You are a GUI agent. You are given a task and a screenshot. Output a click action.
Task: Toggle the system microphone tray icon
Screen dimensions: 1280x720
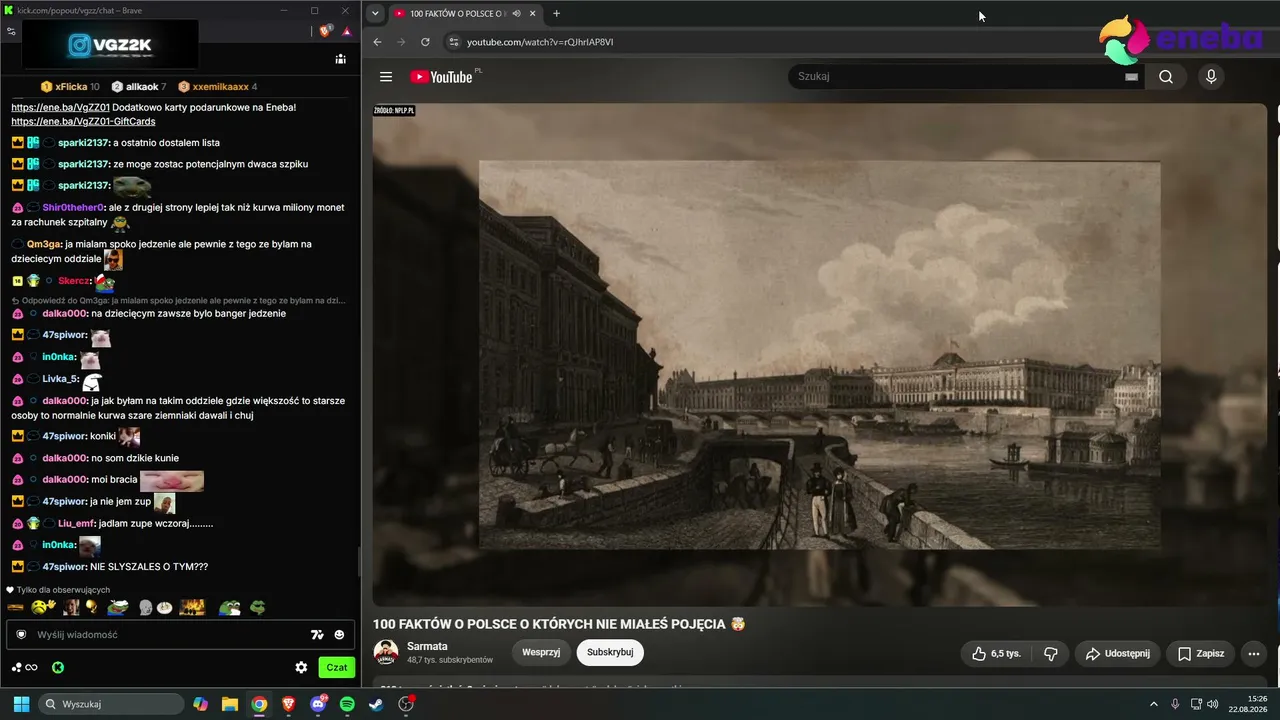[x=1175, y=704]
